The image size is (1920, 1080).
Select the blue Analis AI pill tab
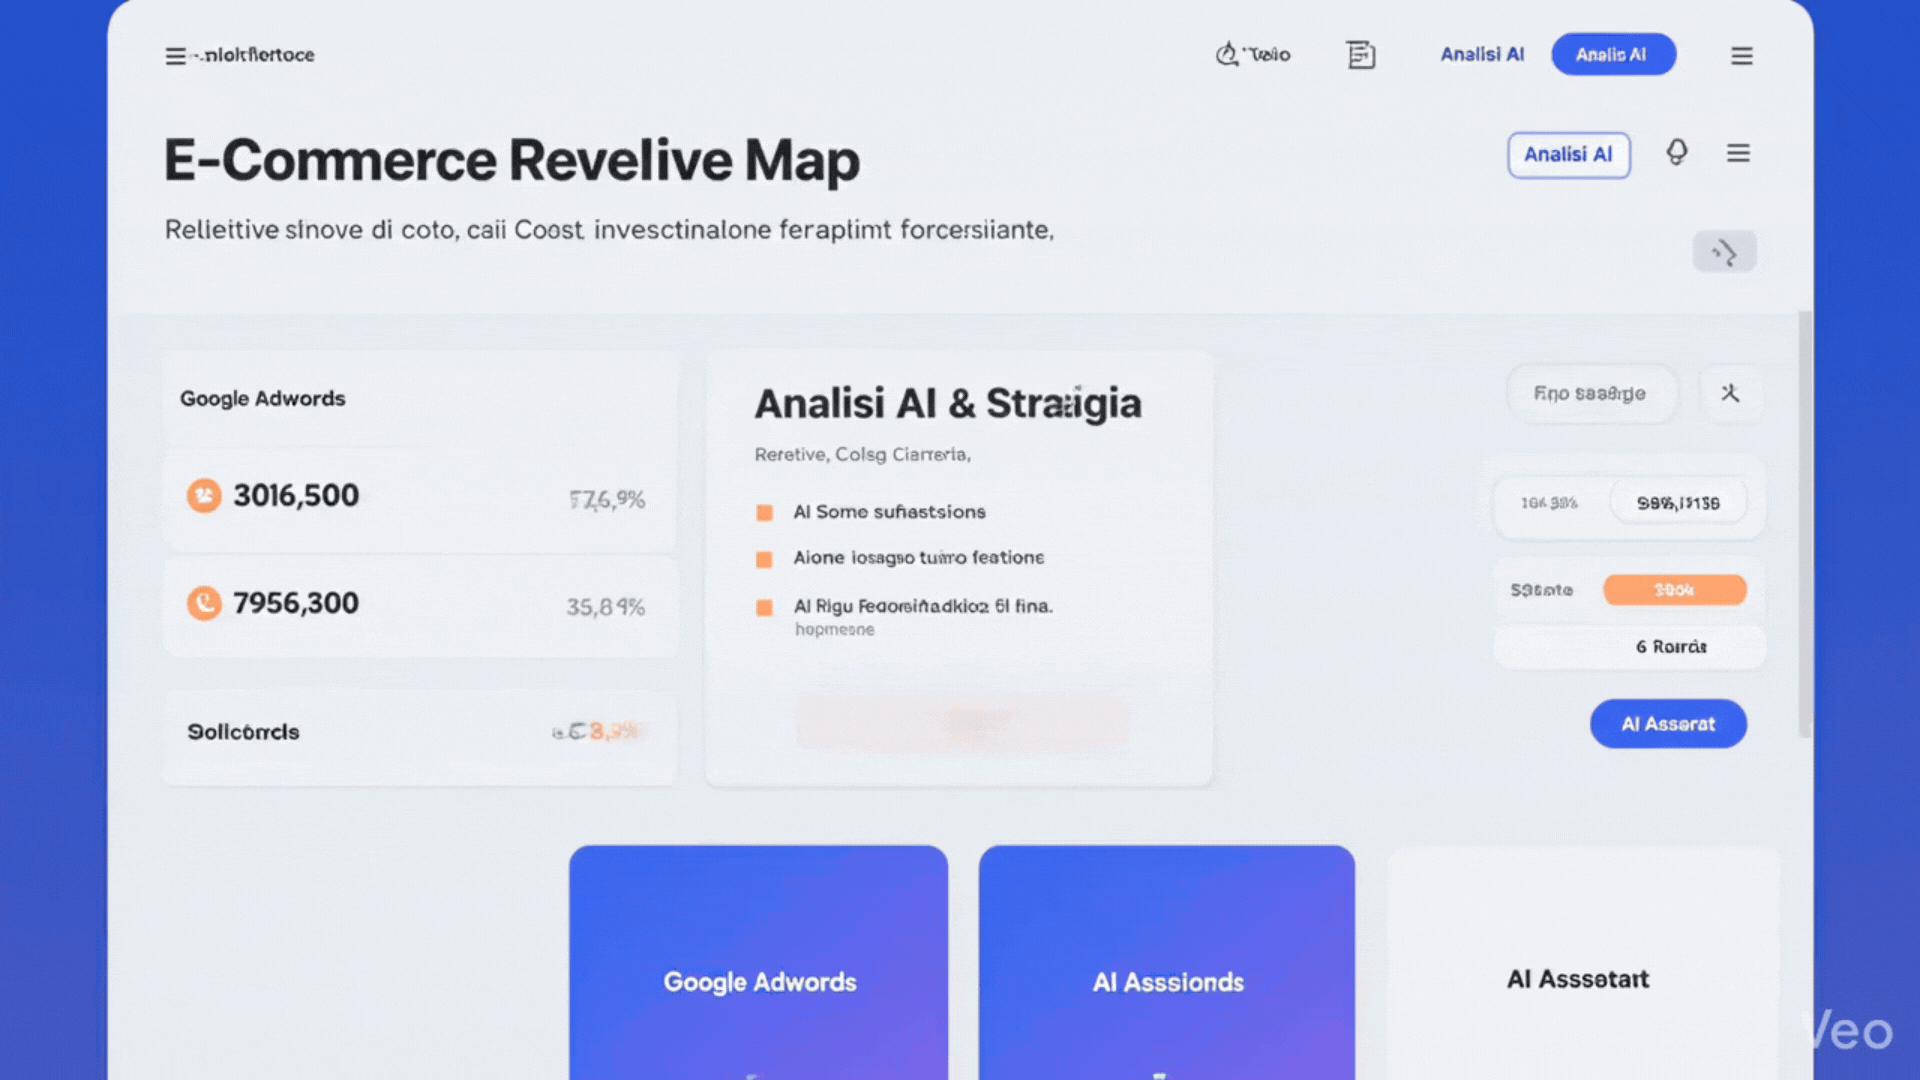tap(1612, 55)
